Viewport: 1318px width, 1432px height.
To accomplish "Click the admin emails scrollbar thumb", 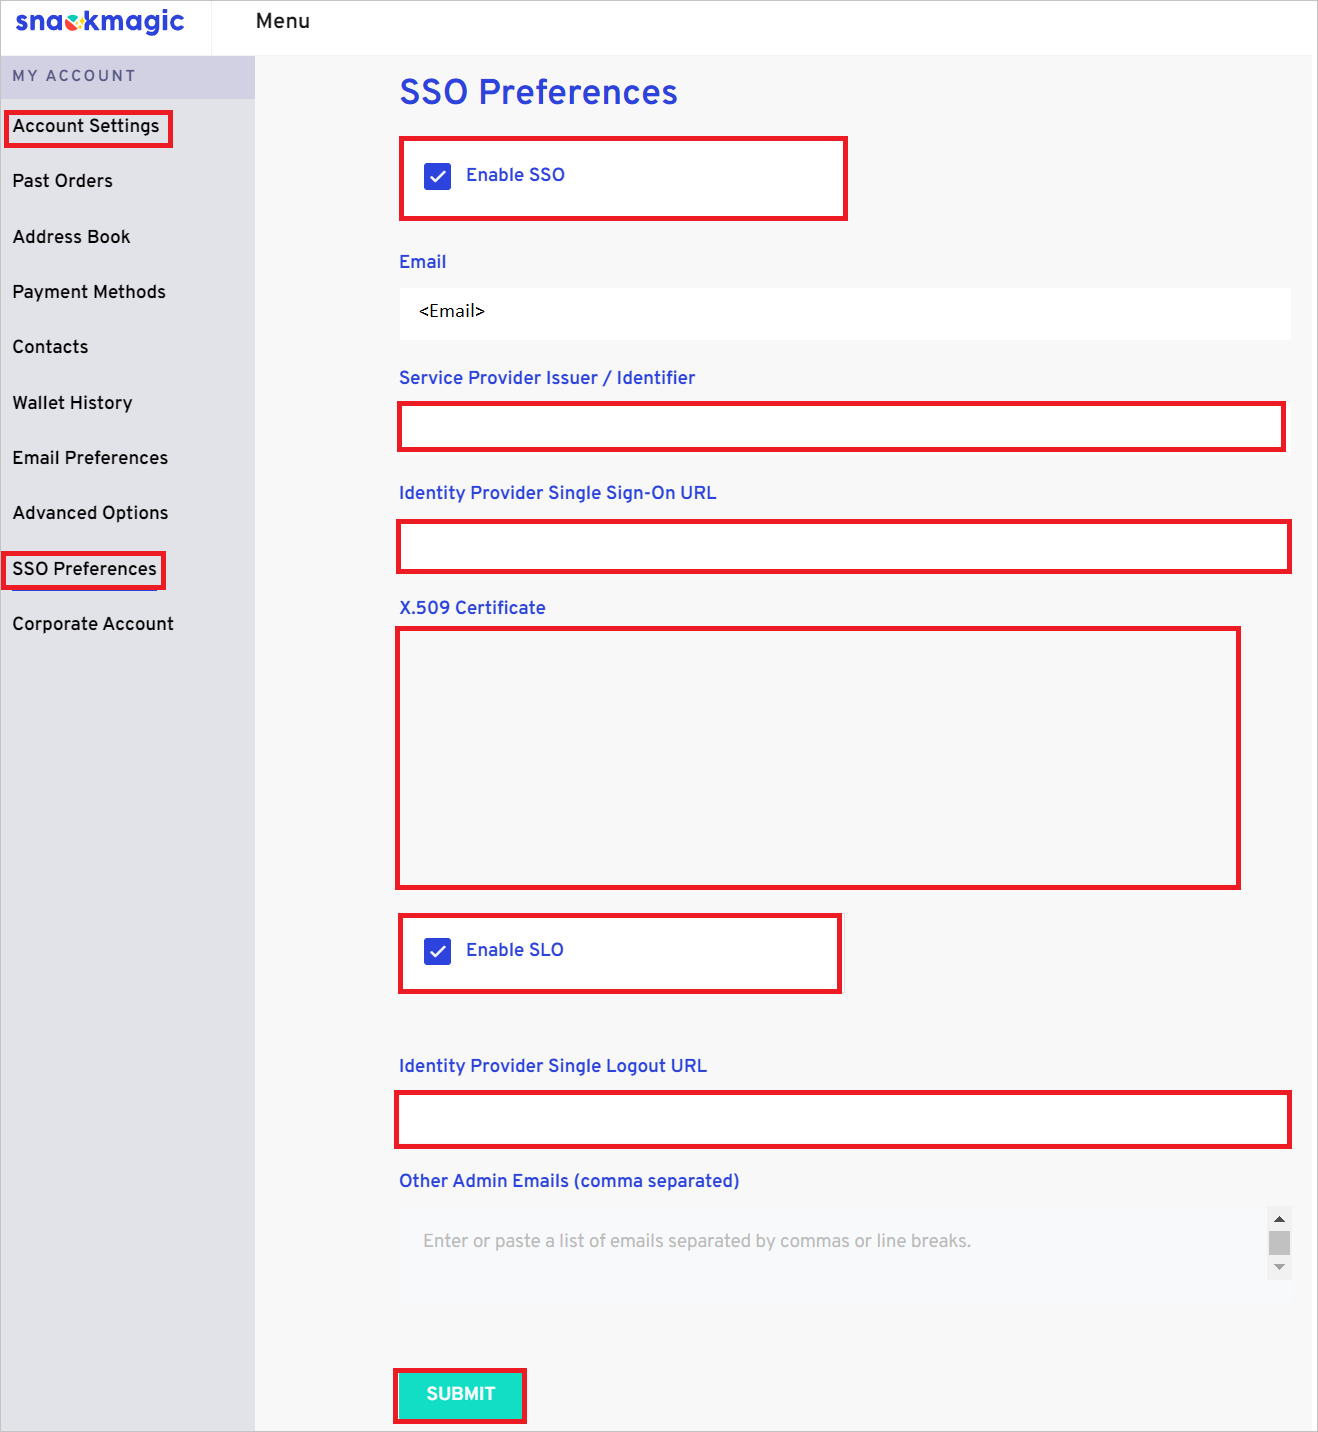I will pyautogui.click(x=1279, y=1243).
